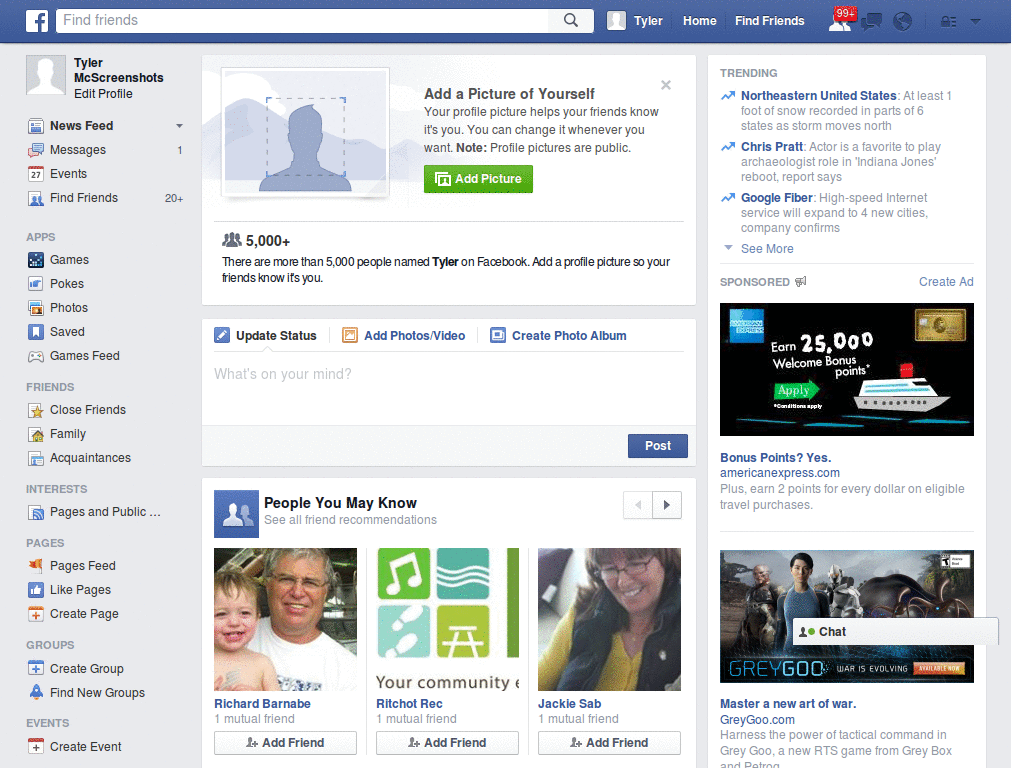
Task: Open americanexpress.com link
Action: pos(780,473)
